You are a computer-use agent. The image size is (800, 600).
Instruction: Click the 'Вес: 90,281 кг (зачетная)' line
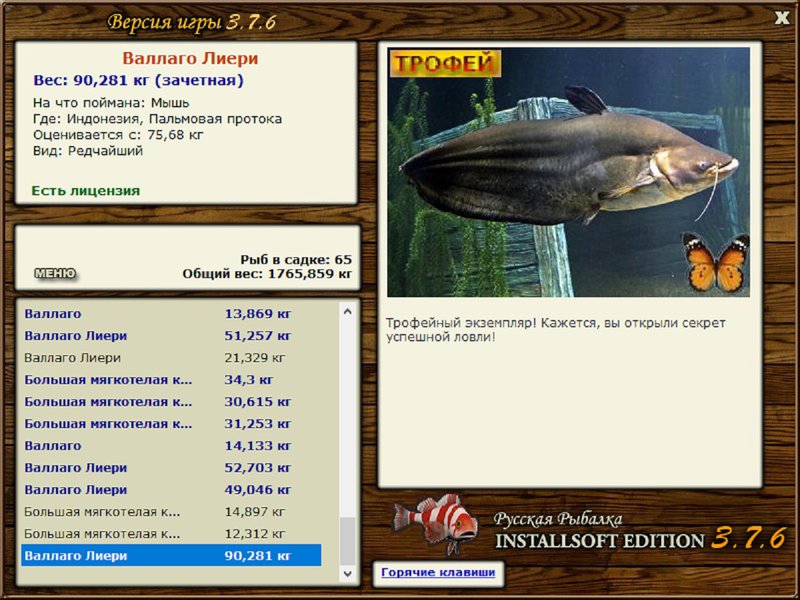point(138,80)
